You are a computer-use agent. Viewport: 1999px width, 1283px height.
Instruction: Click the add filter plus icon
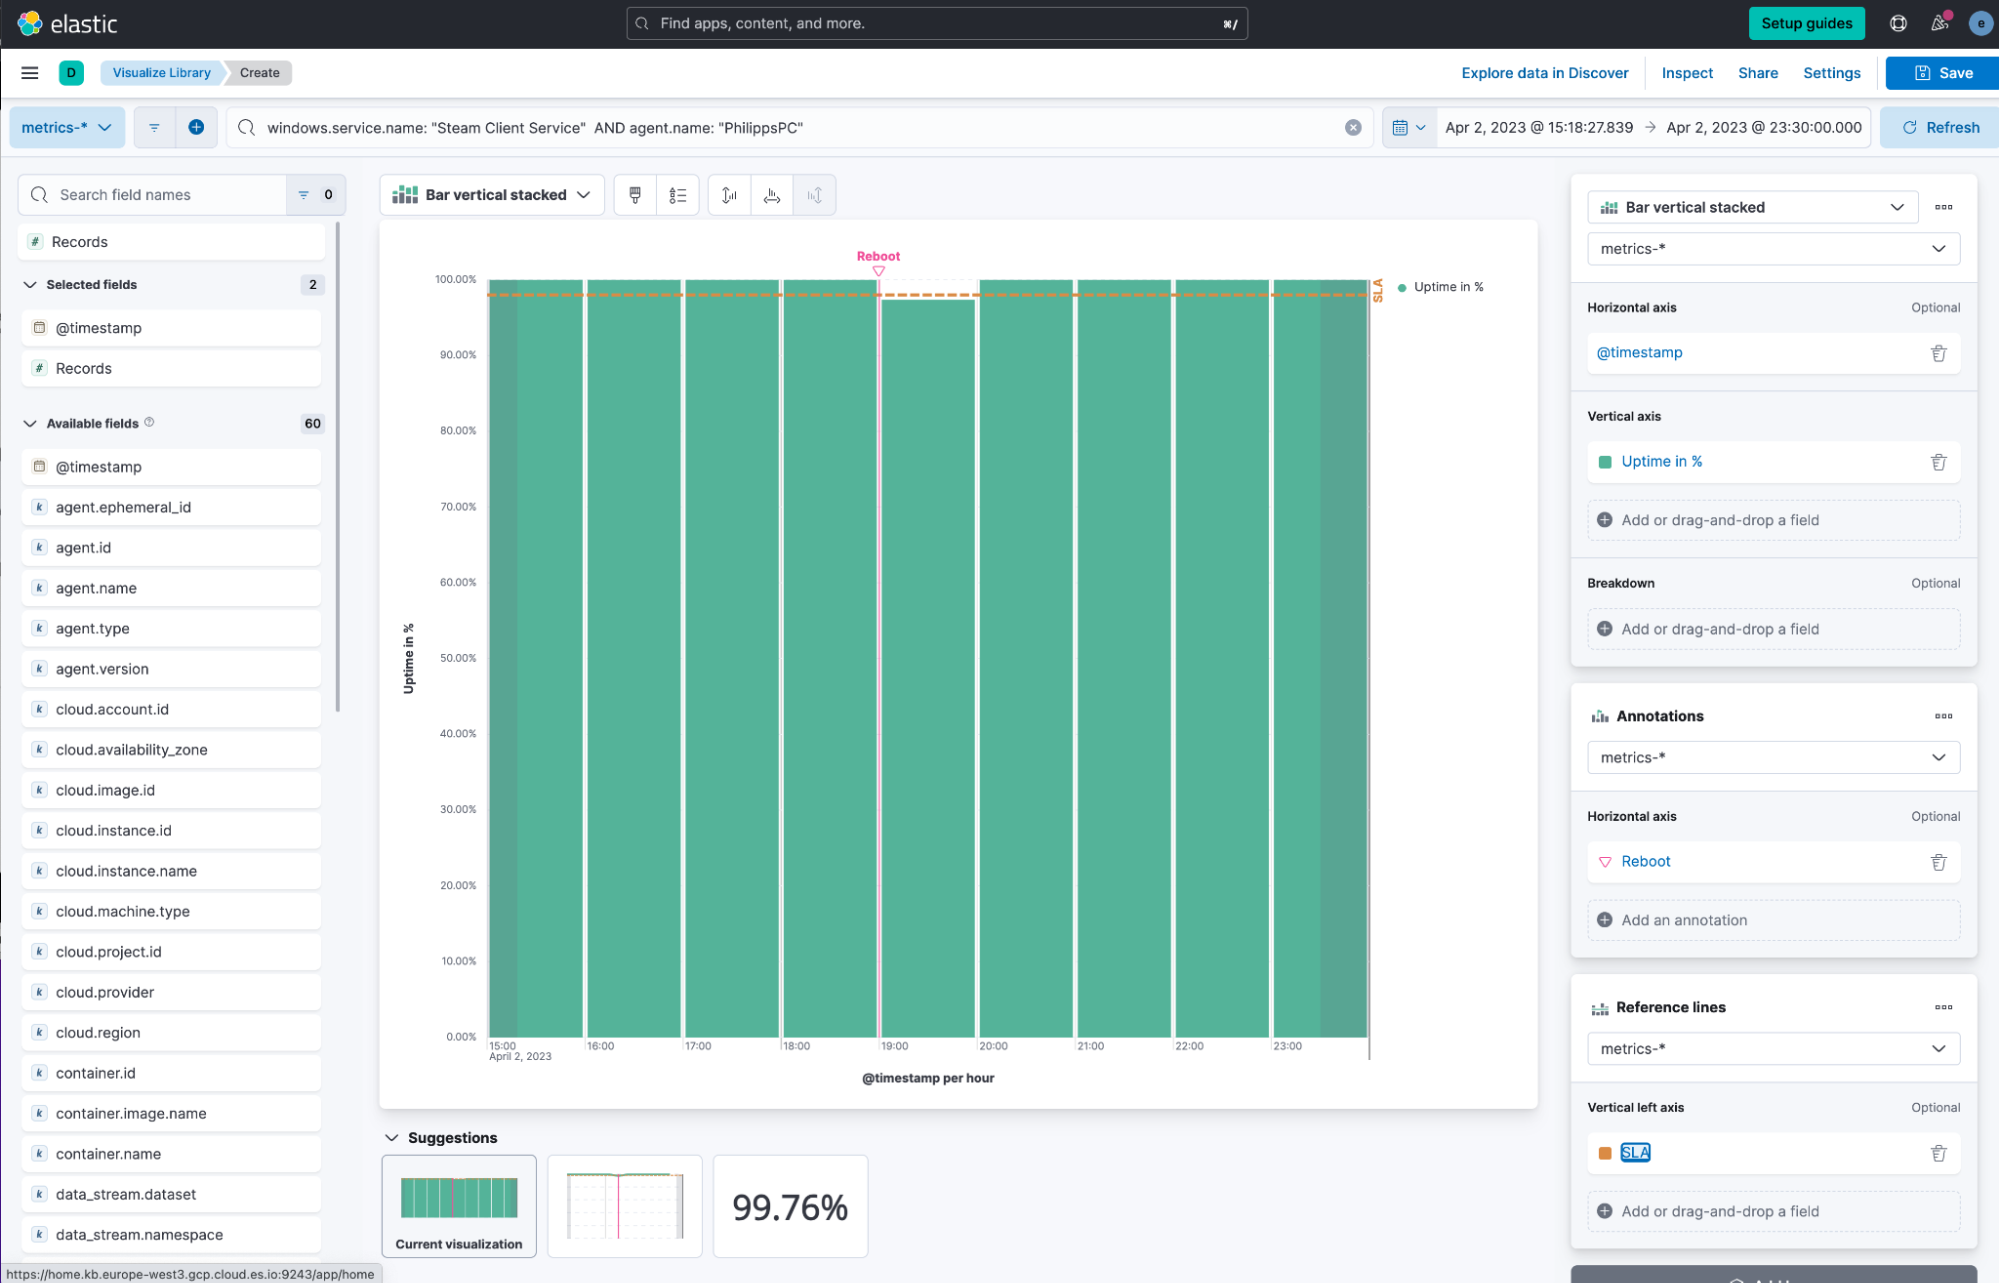196,127
